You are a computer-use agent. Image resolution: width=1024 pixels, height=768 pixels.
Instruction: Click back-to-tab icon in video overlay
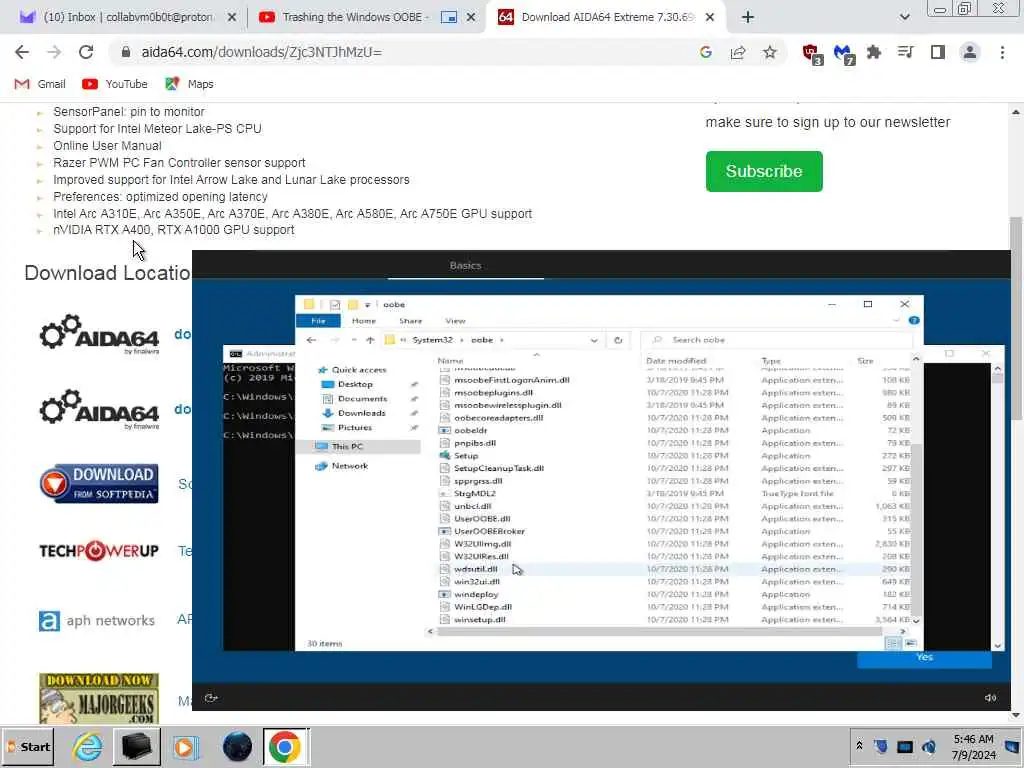[x=211, y=698]
